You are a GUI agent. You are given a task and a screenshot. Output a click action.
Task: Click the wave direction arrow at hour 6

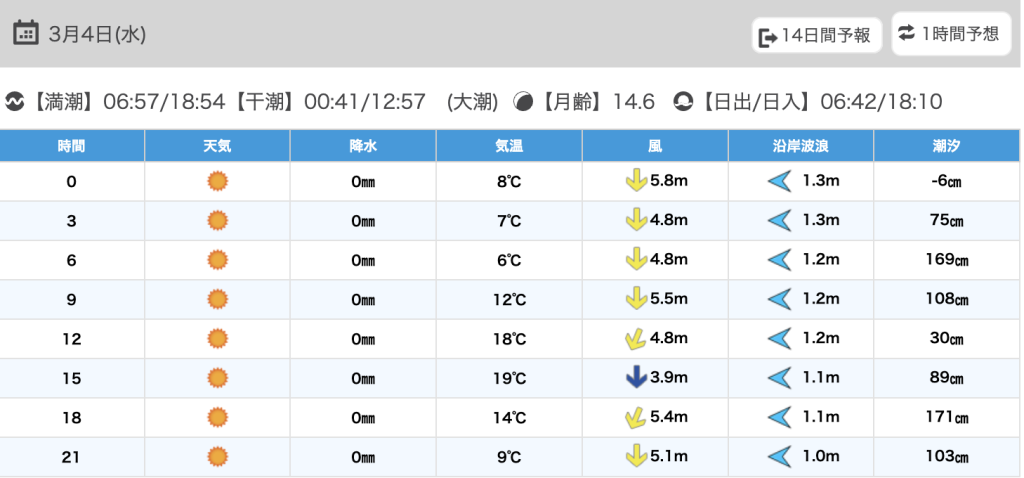point(779,260)
